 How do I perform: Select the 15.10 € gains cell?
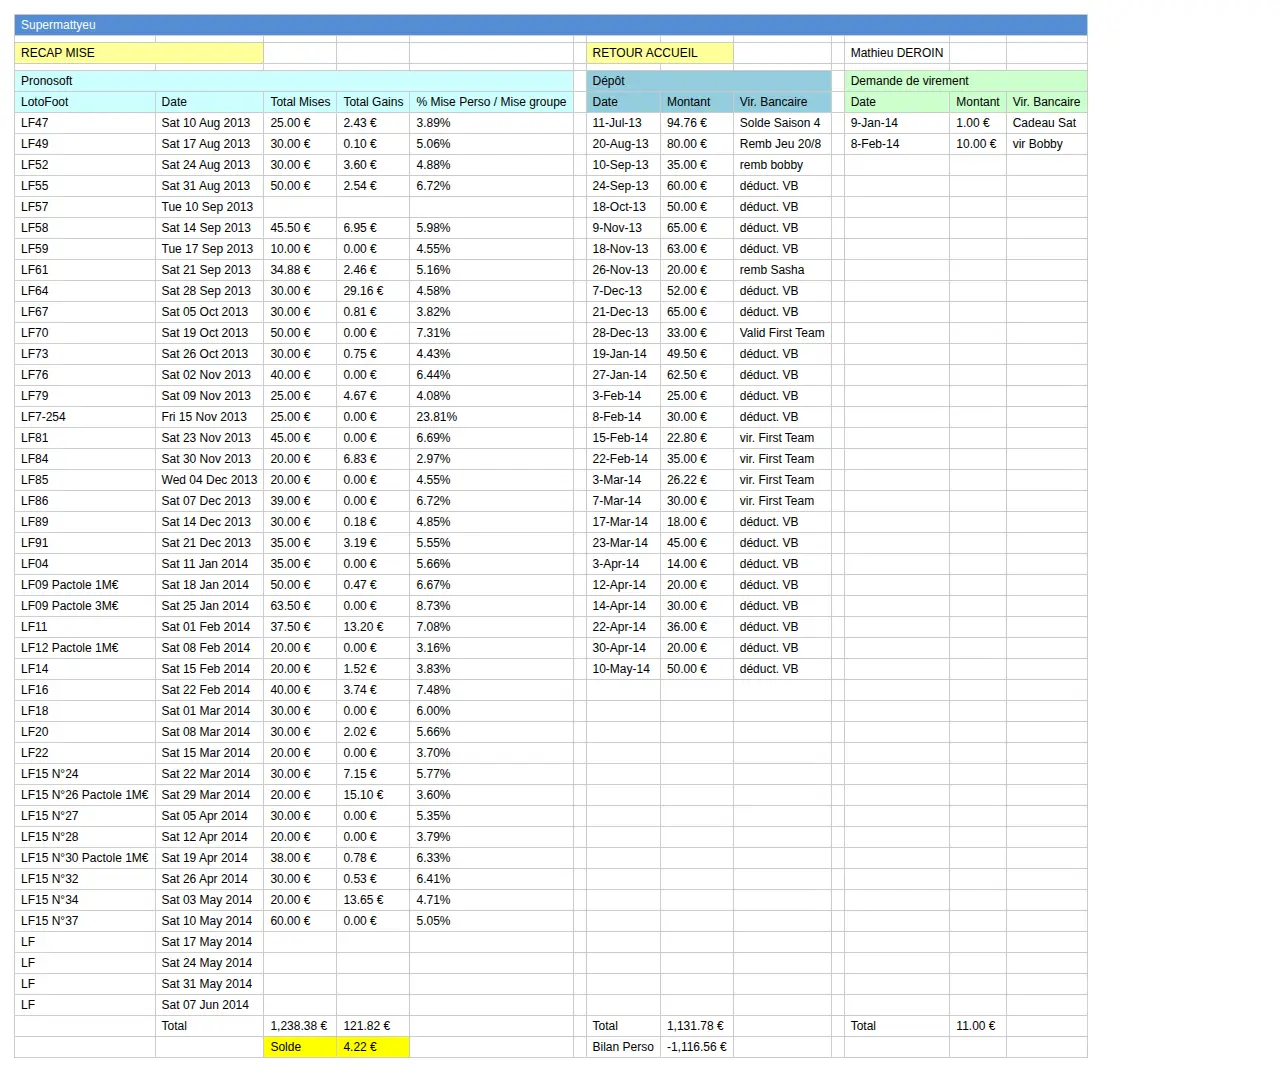click(x=373, y=795)
